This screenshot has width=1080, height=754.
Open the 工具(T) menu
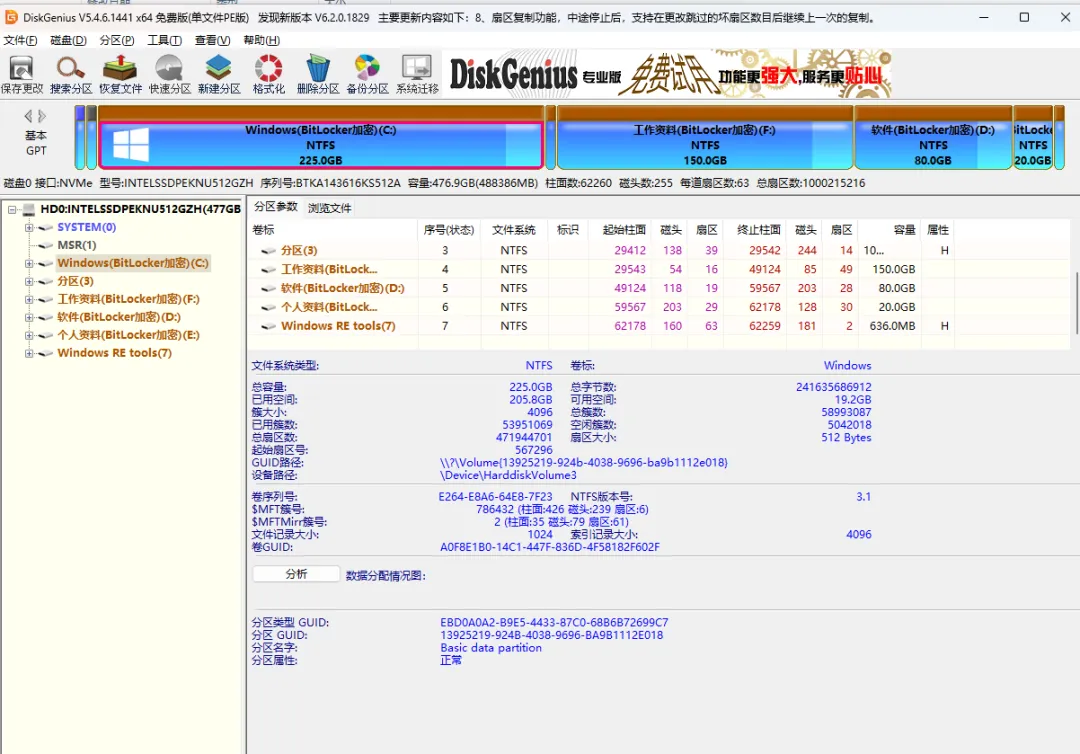coord(165,41)
